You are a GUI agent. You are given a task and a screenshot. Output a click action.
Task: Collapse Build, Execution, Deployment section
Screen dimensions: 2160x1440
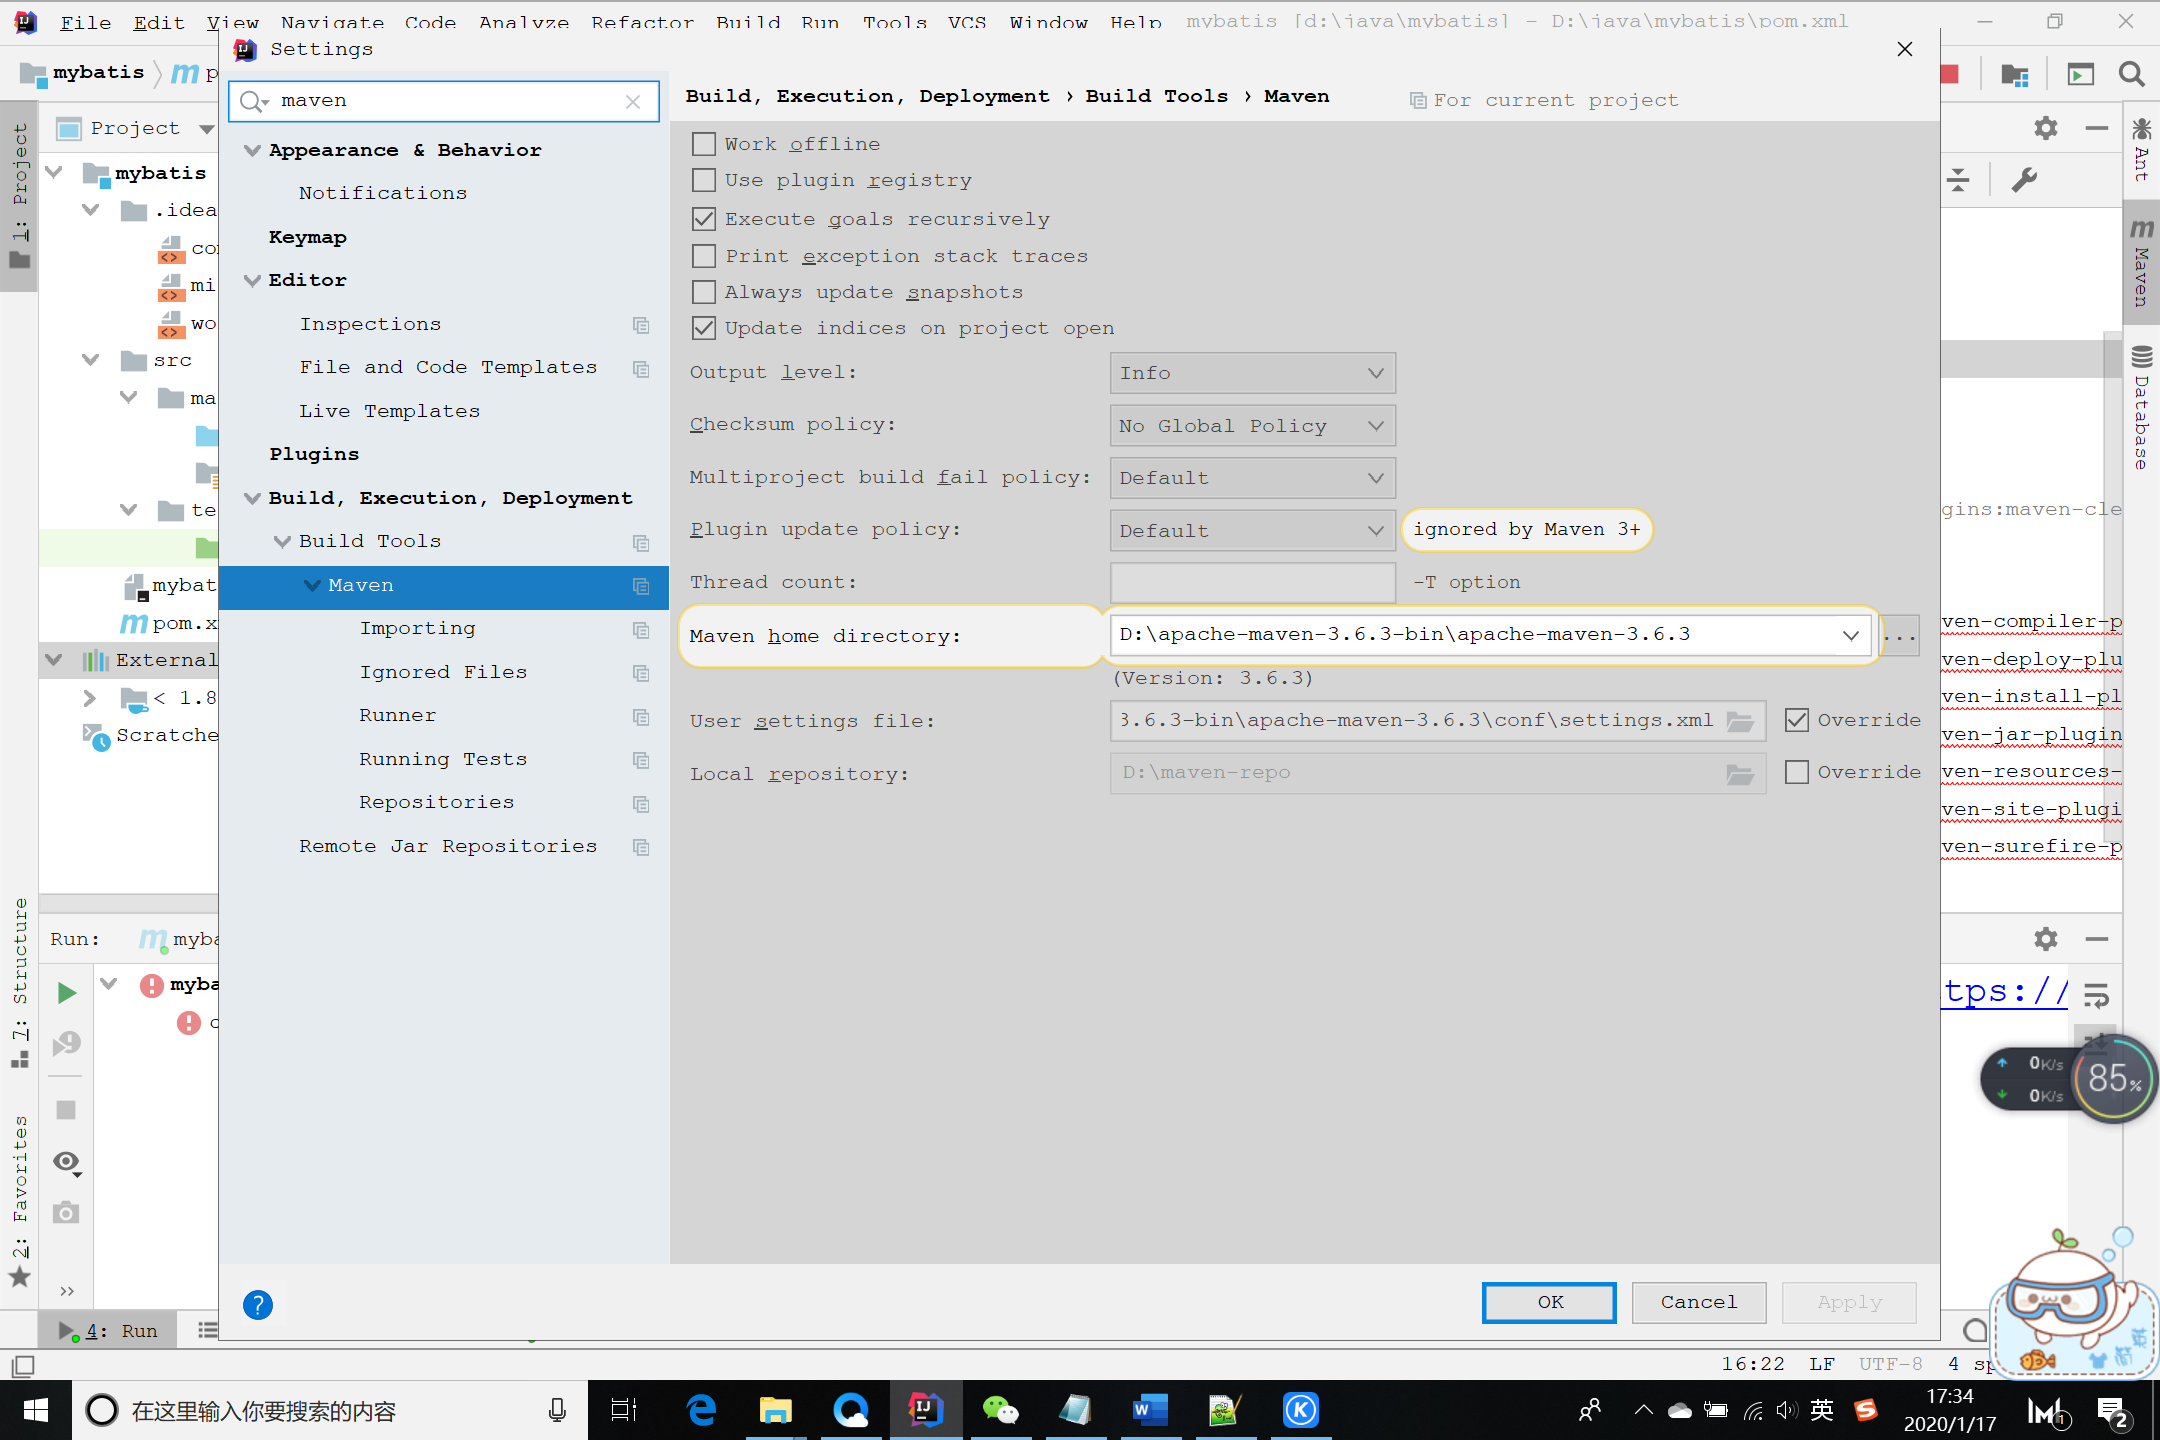tap(252, 498)
